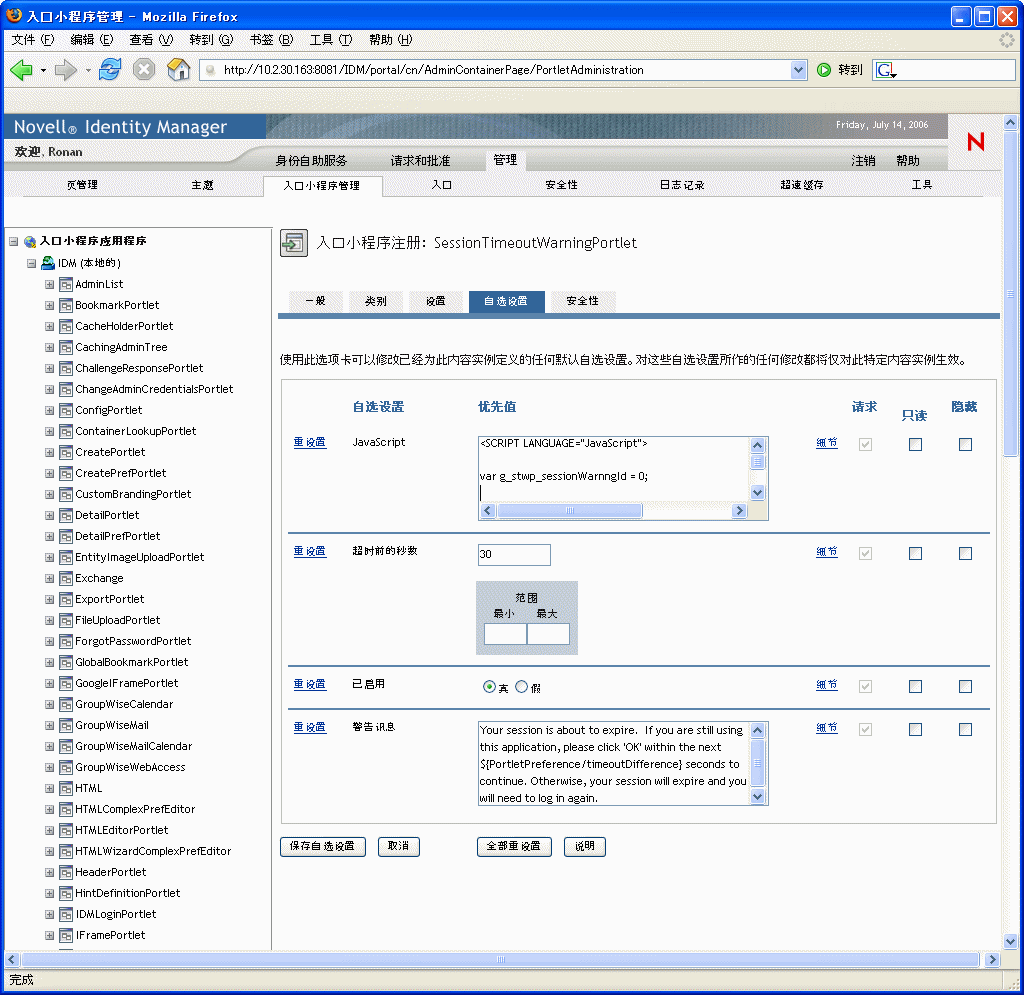Click the IDMLoginPortlet icon

click(x=65, y=915)
